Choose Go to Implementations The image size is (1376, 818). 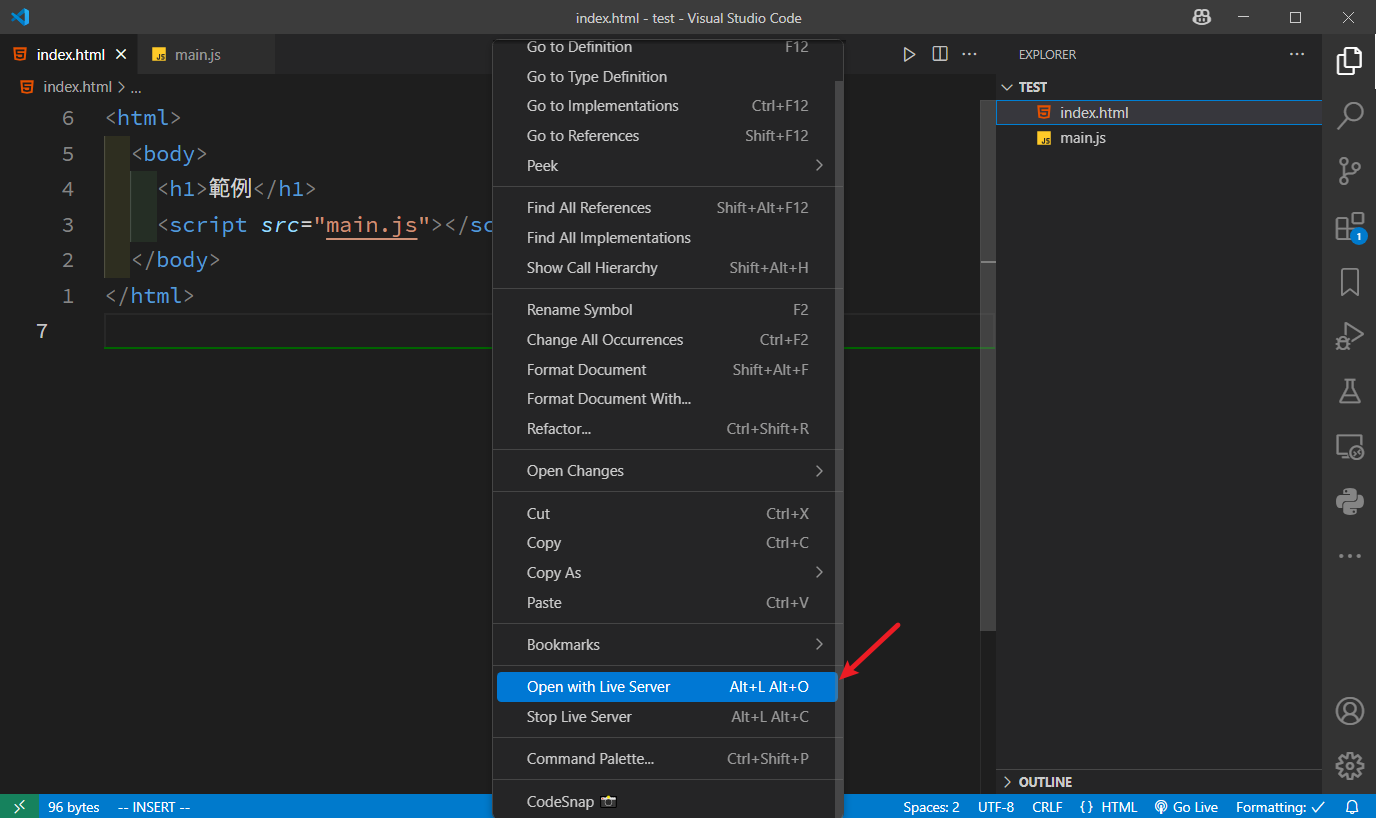coord(665,106)
